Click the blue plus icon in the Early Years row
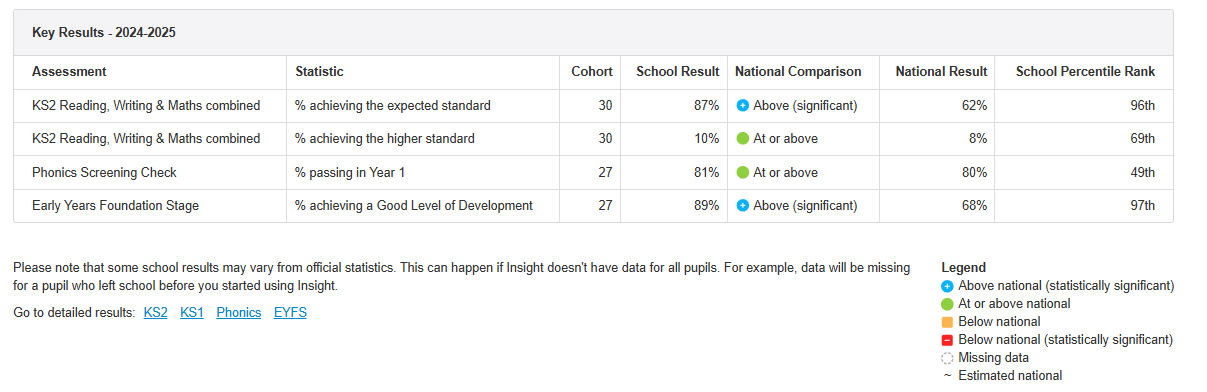 743,206
